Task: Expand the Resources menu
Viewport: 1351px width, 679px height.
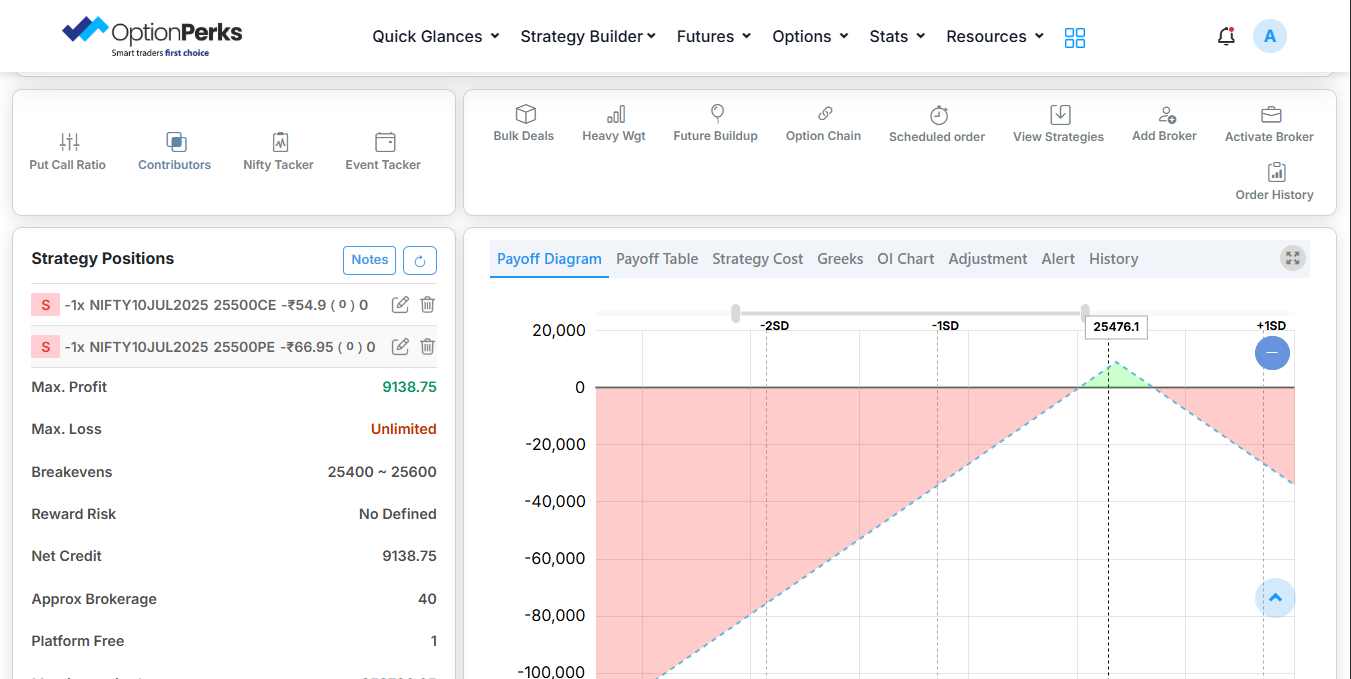Action: point(995,36)
